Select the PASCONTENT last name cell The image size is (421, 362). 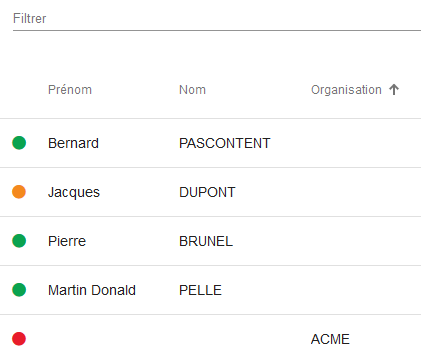(x=224, y=143)
